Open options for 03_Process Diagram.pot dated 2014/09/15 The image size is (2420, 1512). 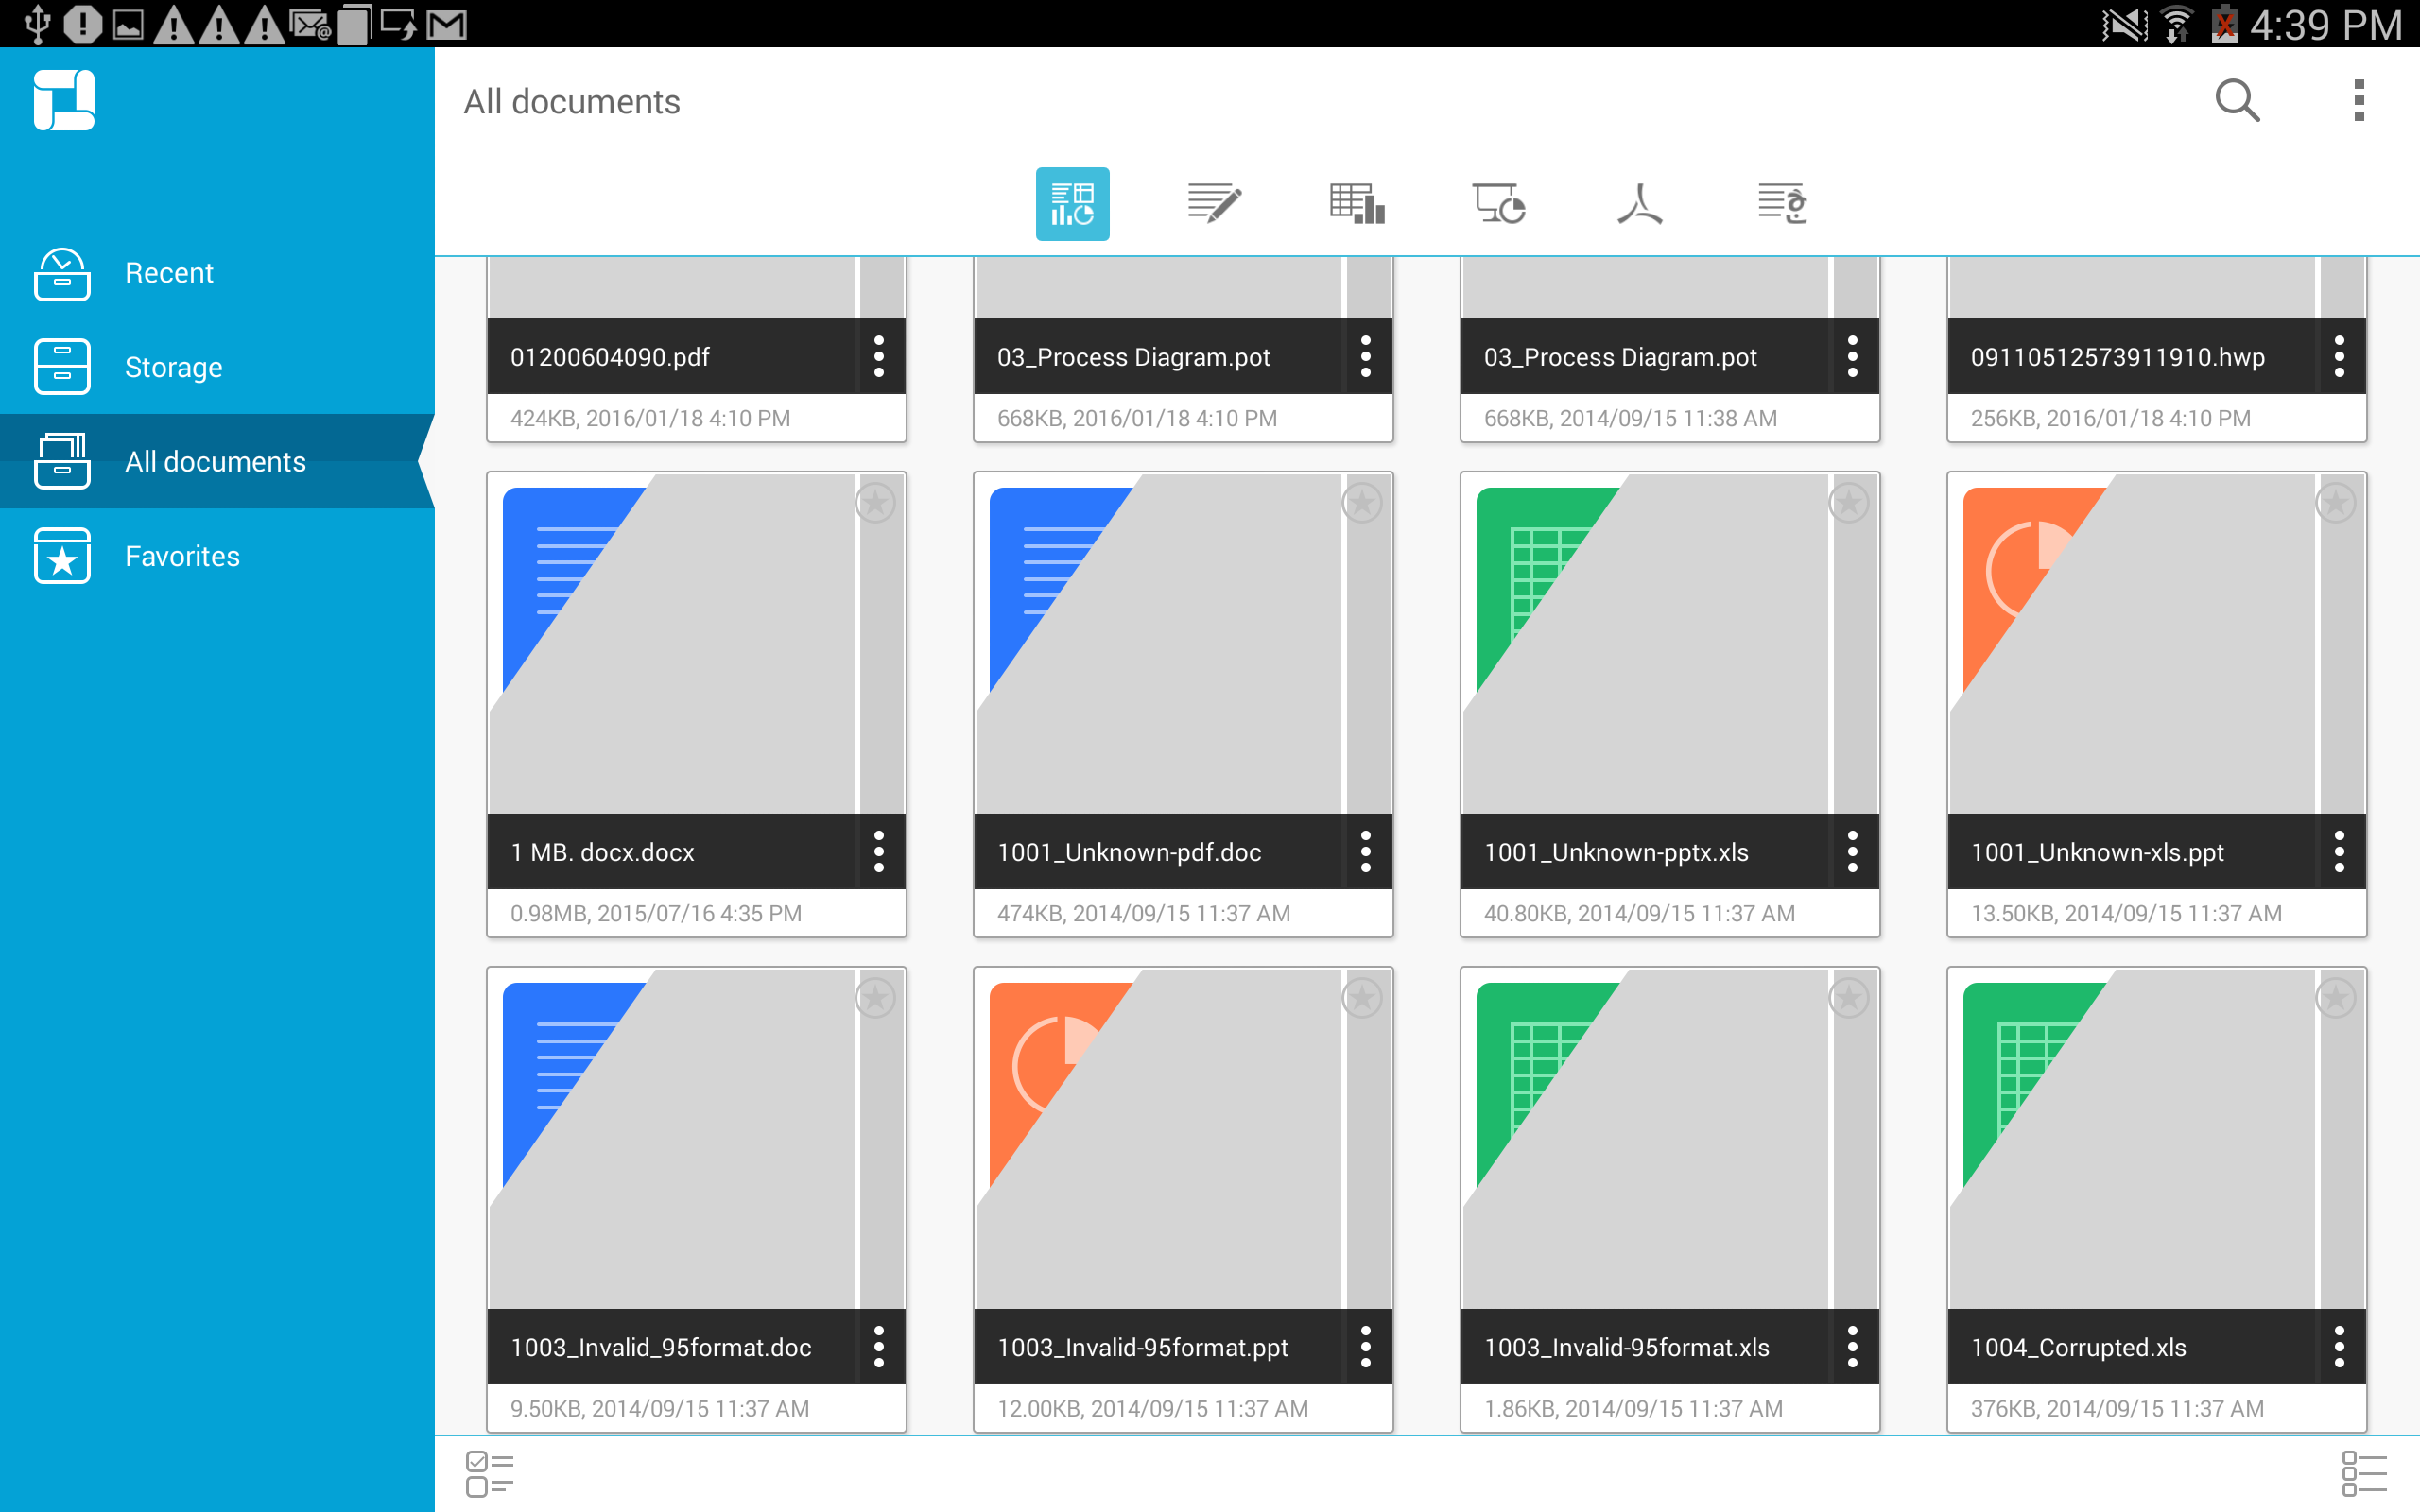(x=1853, y=356)
